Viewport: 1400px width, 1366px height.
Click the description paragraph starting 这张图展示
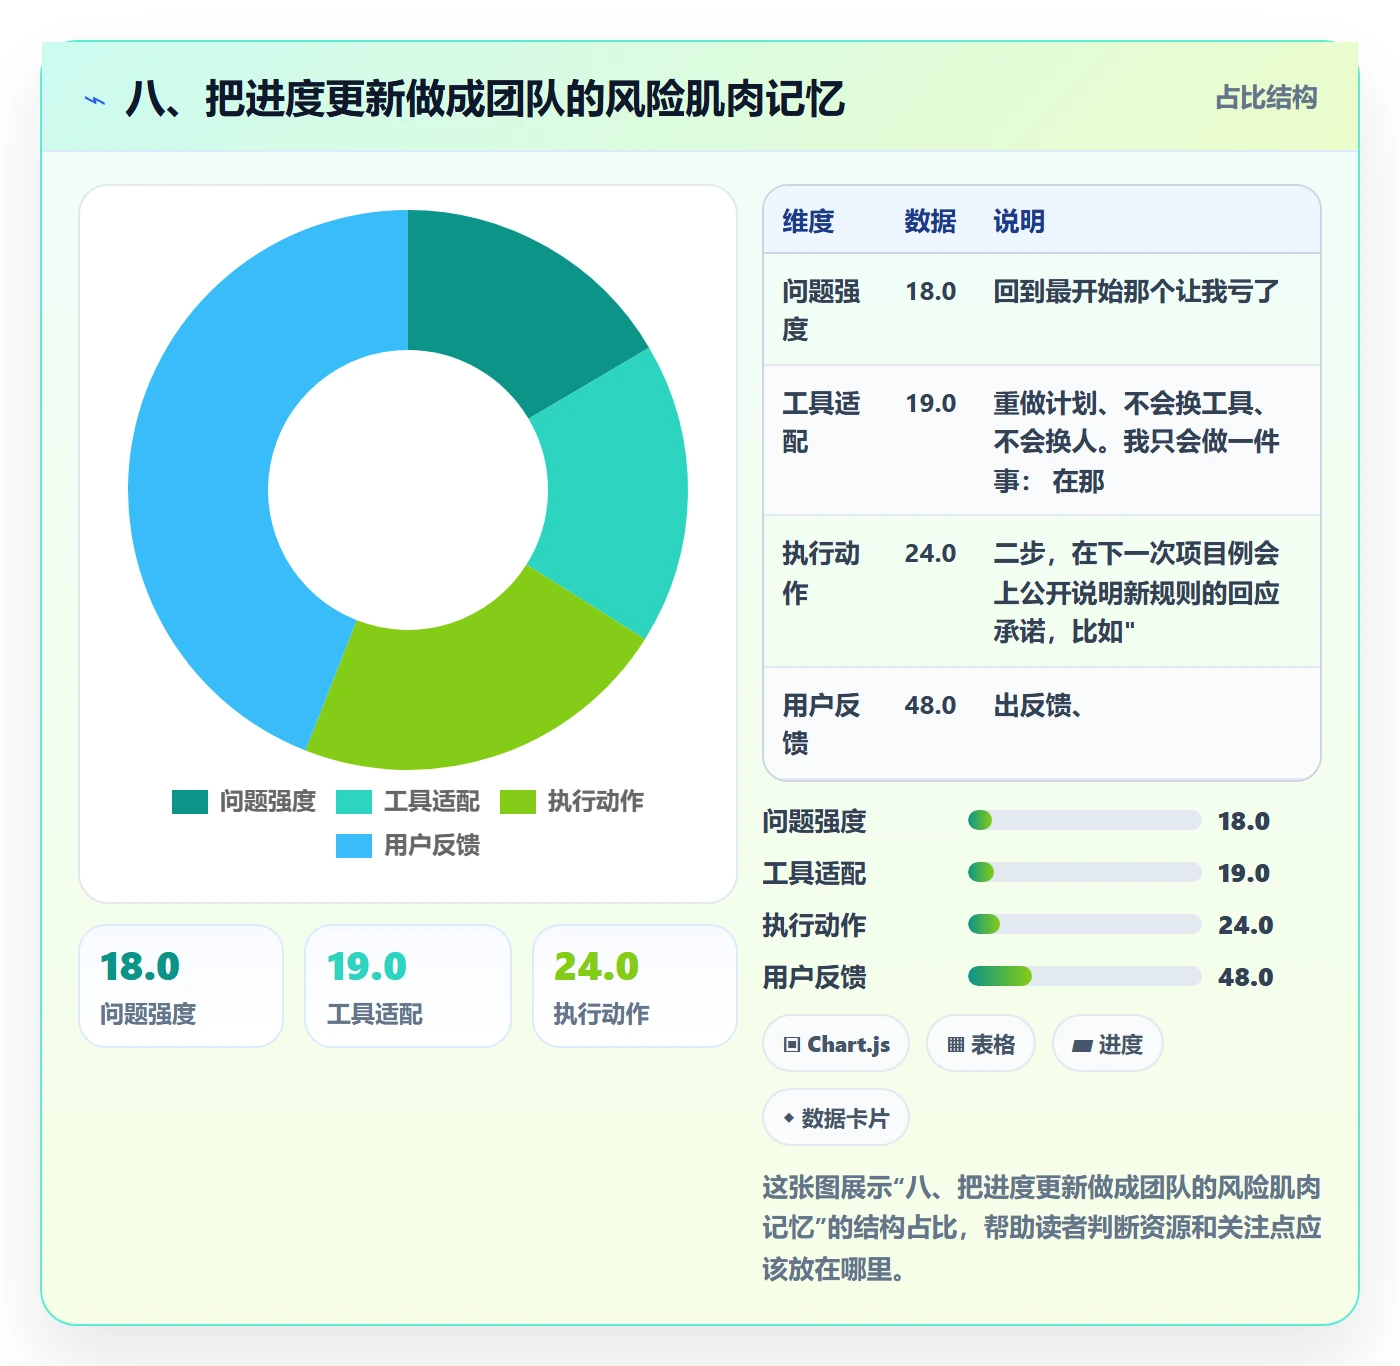1041,1228
